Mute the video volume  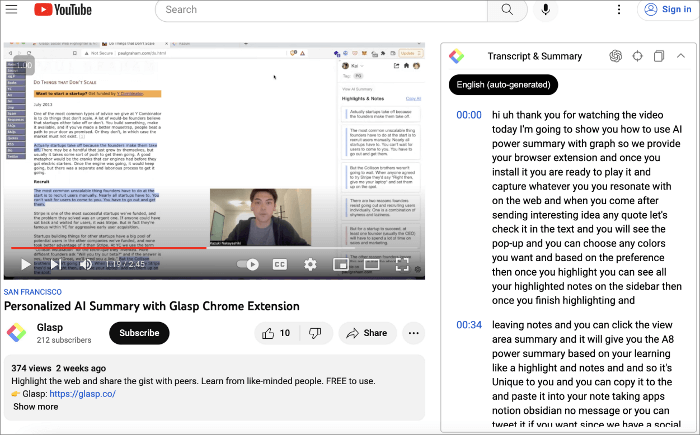tap(85, 264)
